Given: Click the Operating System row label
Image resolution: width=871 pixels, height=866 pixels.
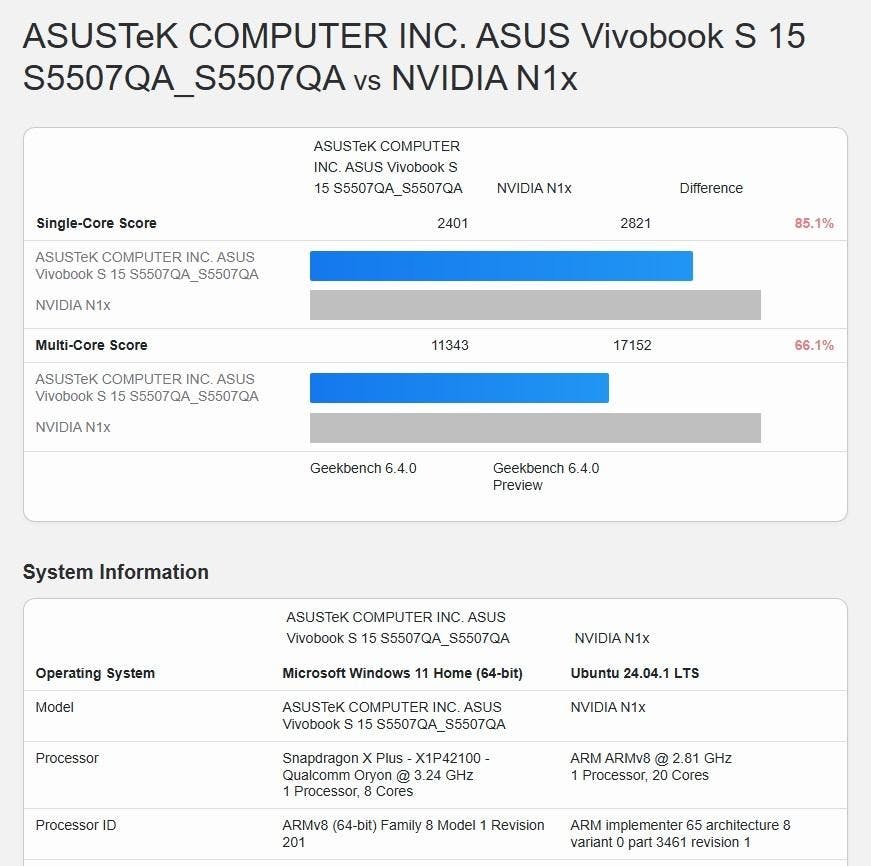Looking at the screenshot, I should pos(95,673).
